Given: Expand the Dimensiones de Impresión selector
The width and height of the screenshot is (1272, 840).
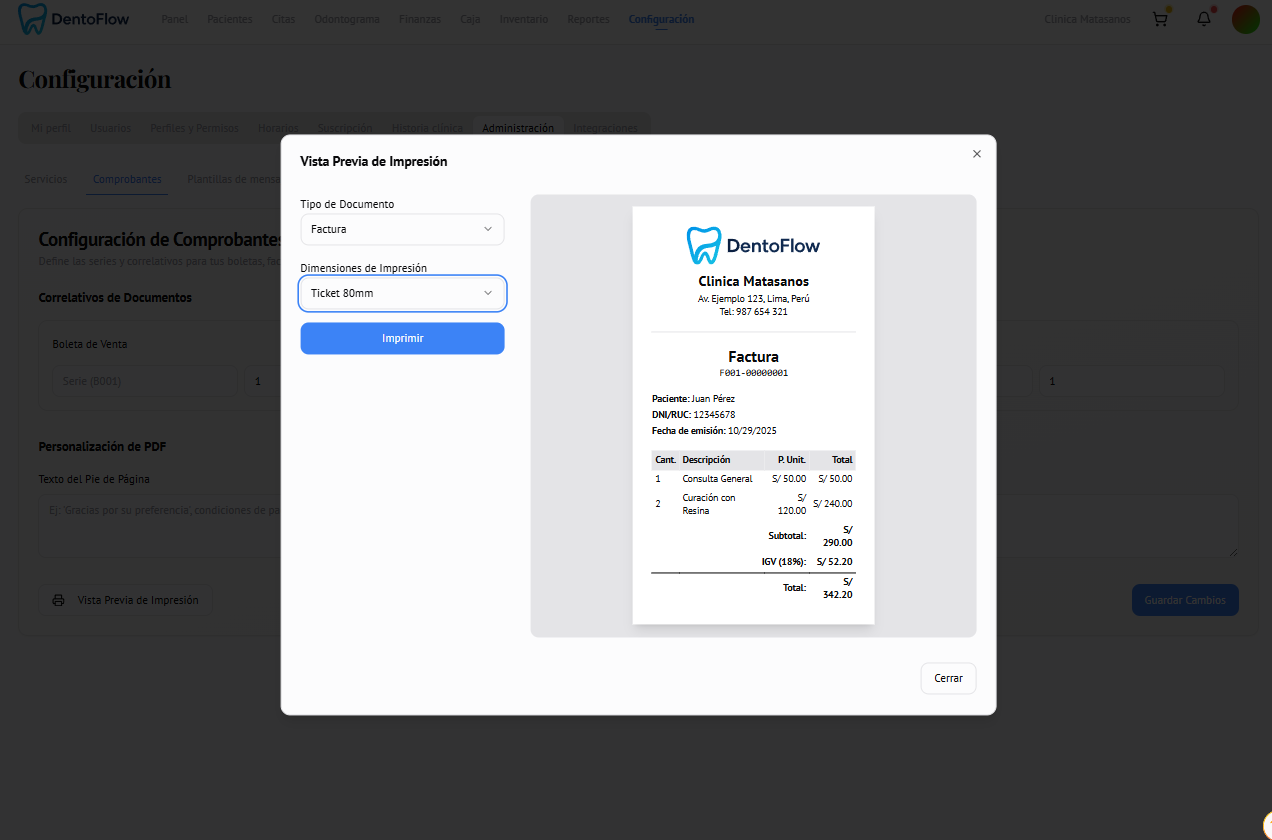Looking at the screenshot, I should (x=402, y=293).
